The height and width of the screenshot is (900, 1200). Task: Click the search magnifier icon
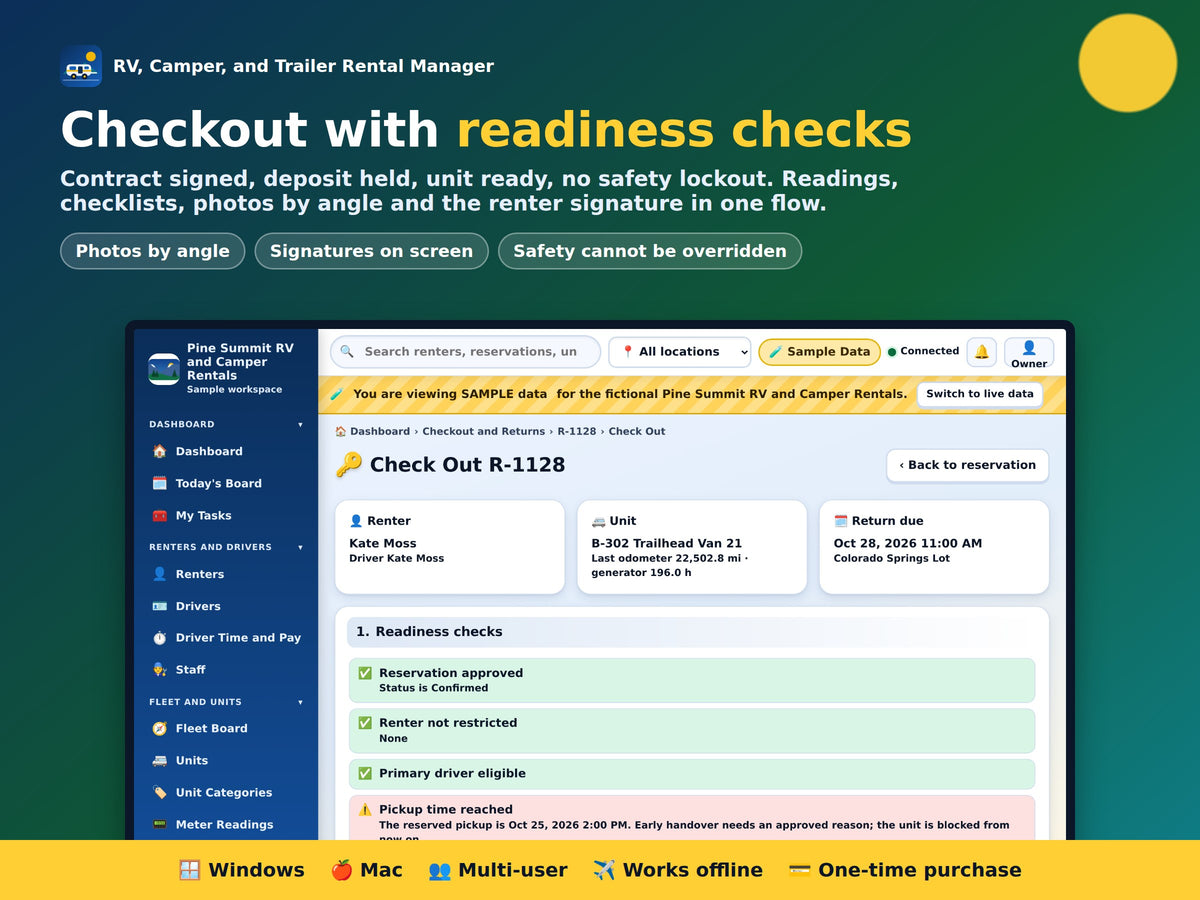347,352
